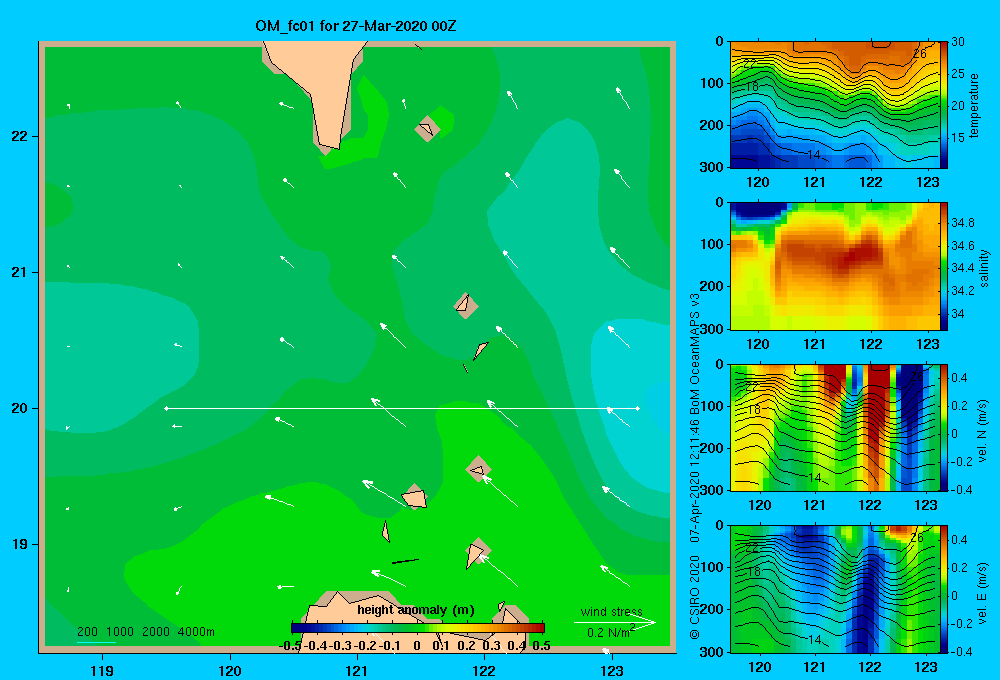Click the salinity color scale bar

click(x=944, y=266)
